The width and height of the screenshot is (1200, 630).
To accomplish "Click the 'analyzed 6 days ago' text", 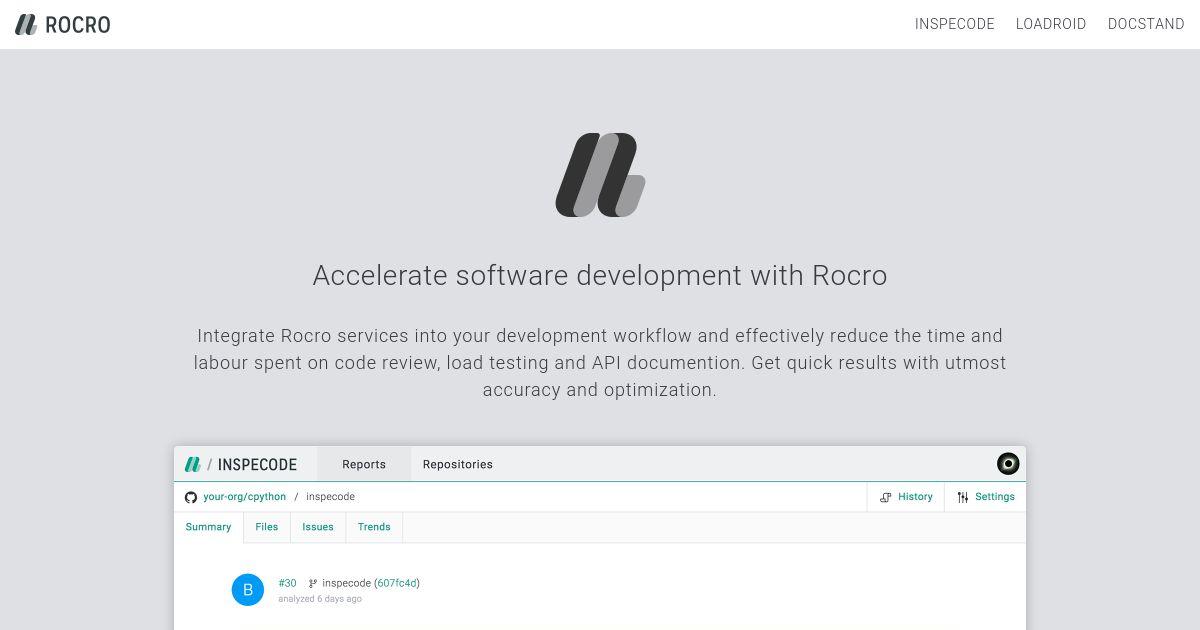I will coord(320,599).
